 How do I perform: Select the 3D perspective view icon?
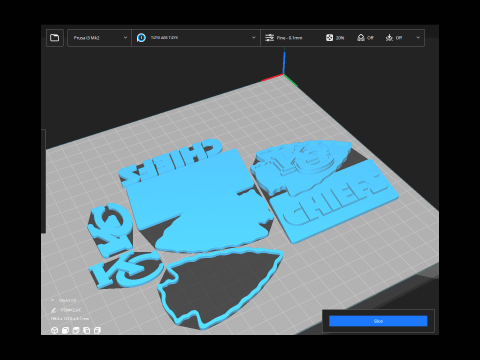54,330
